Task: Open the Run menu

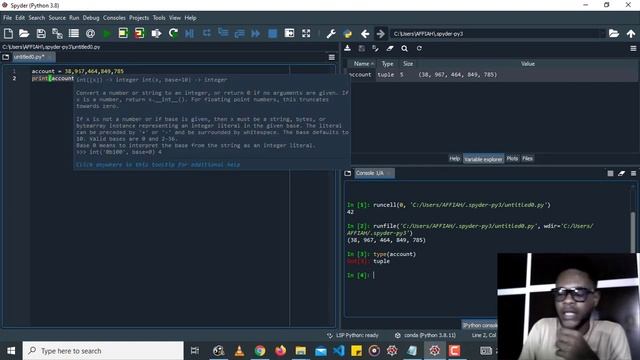Action: (74, 18)
